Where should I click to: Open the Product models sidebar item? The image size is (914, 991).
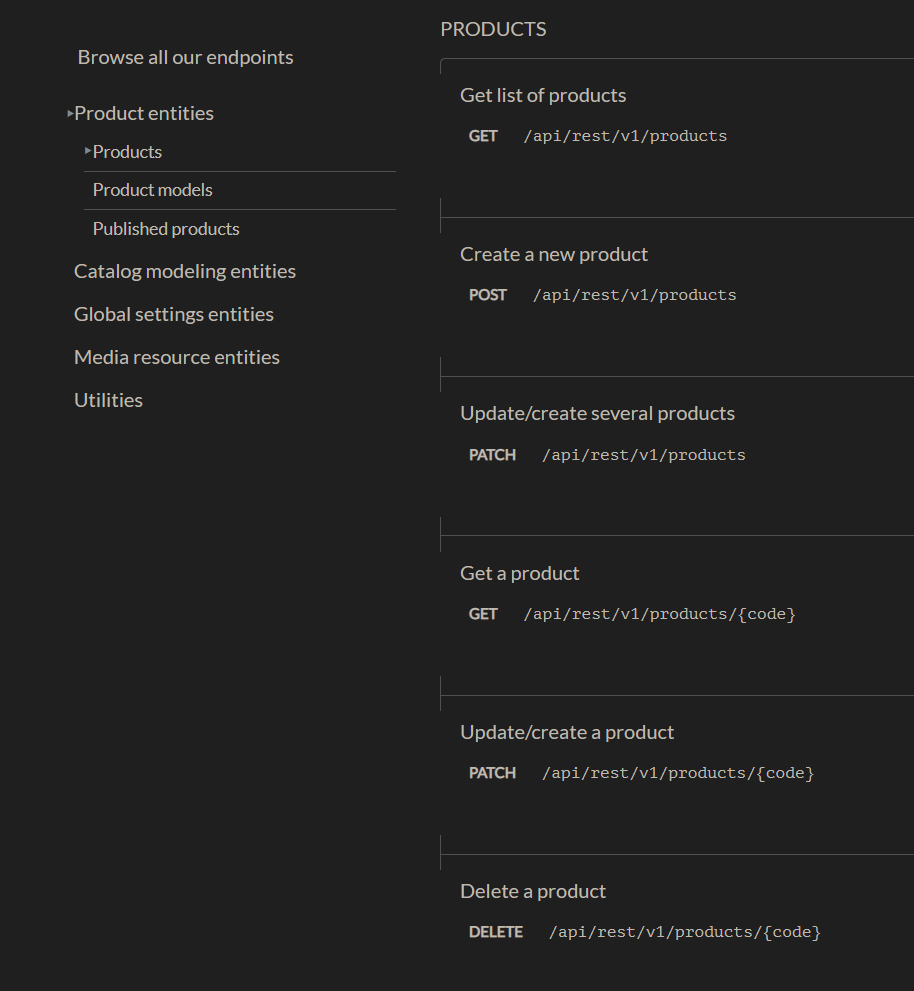[x=152, y=189]
